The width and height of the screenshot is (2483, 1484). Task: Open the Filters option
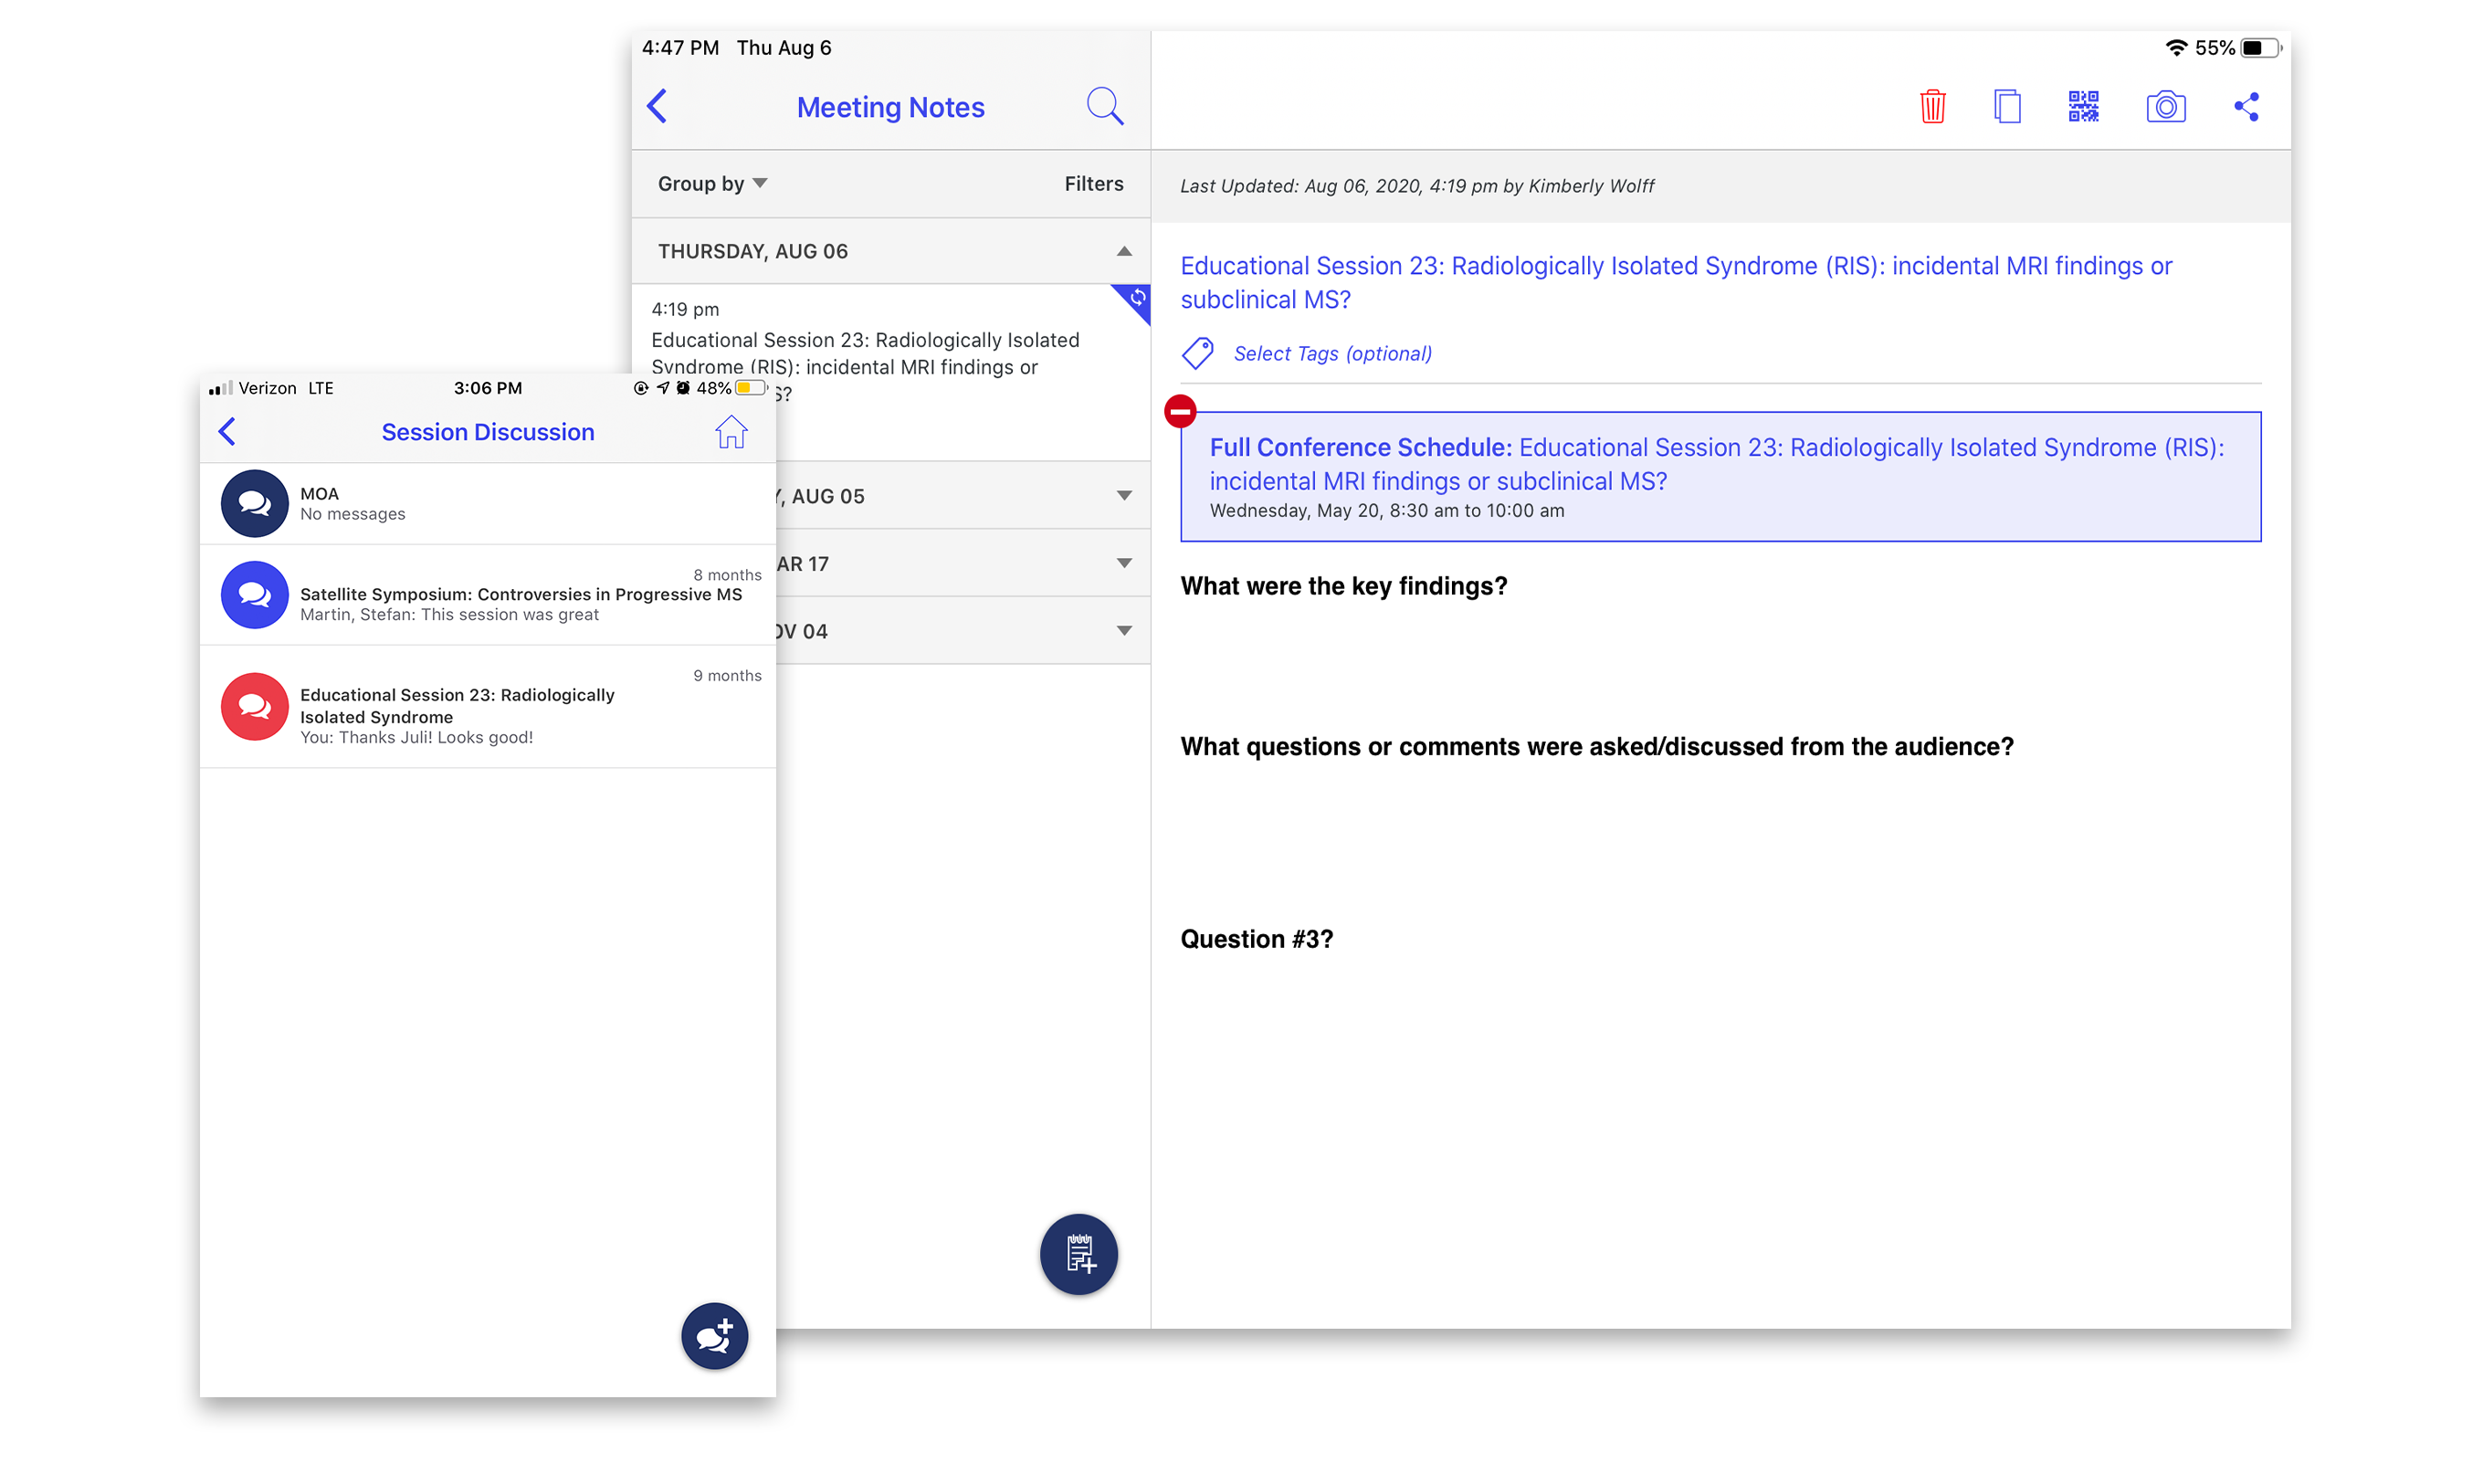coord(1093,184)
